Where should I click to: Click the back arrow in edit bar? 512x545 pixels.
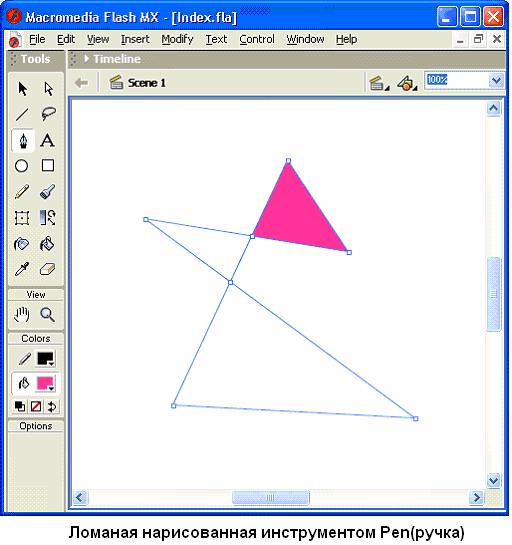click(x=82, y=83)
